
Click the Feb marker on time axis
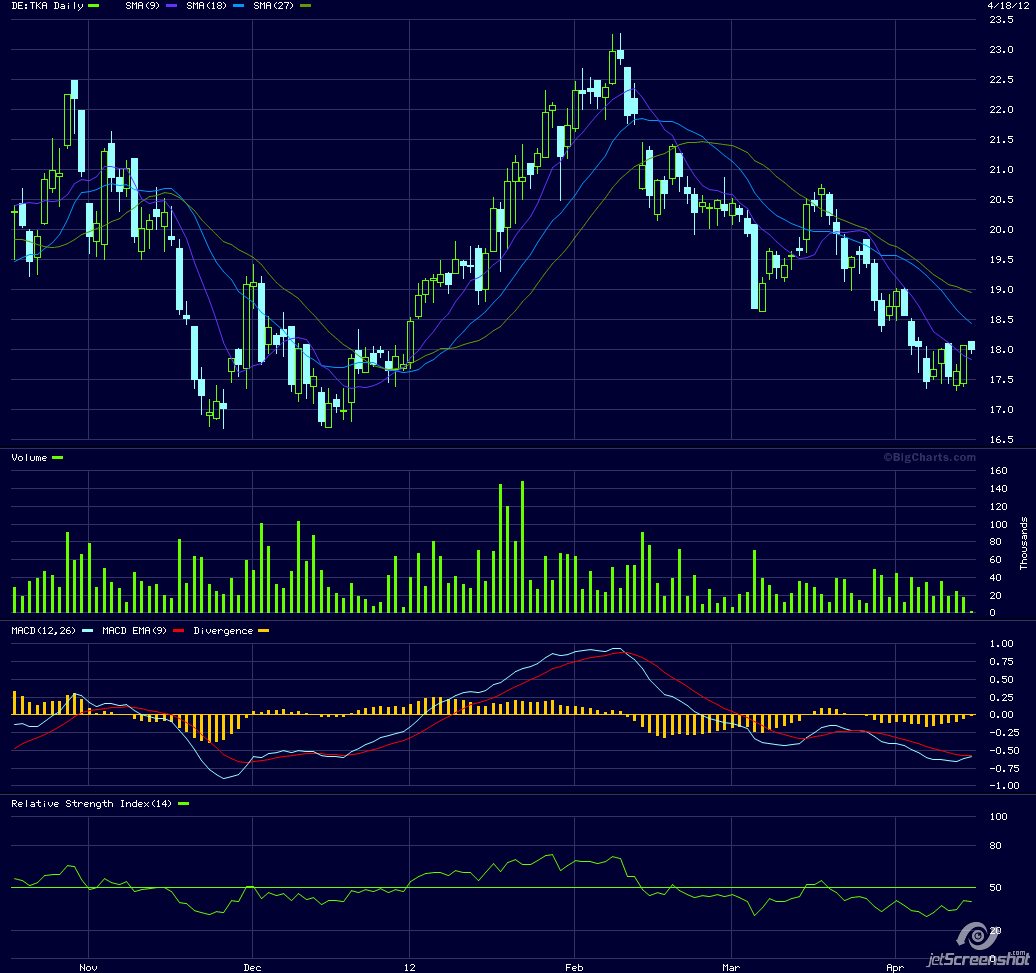[x=573, y=968]
